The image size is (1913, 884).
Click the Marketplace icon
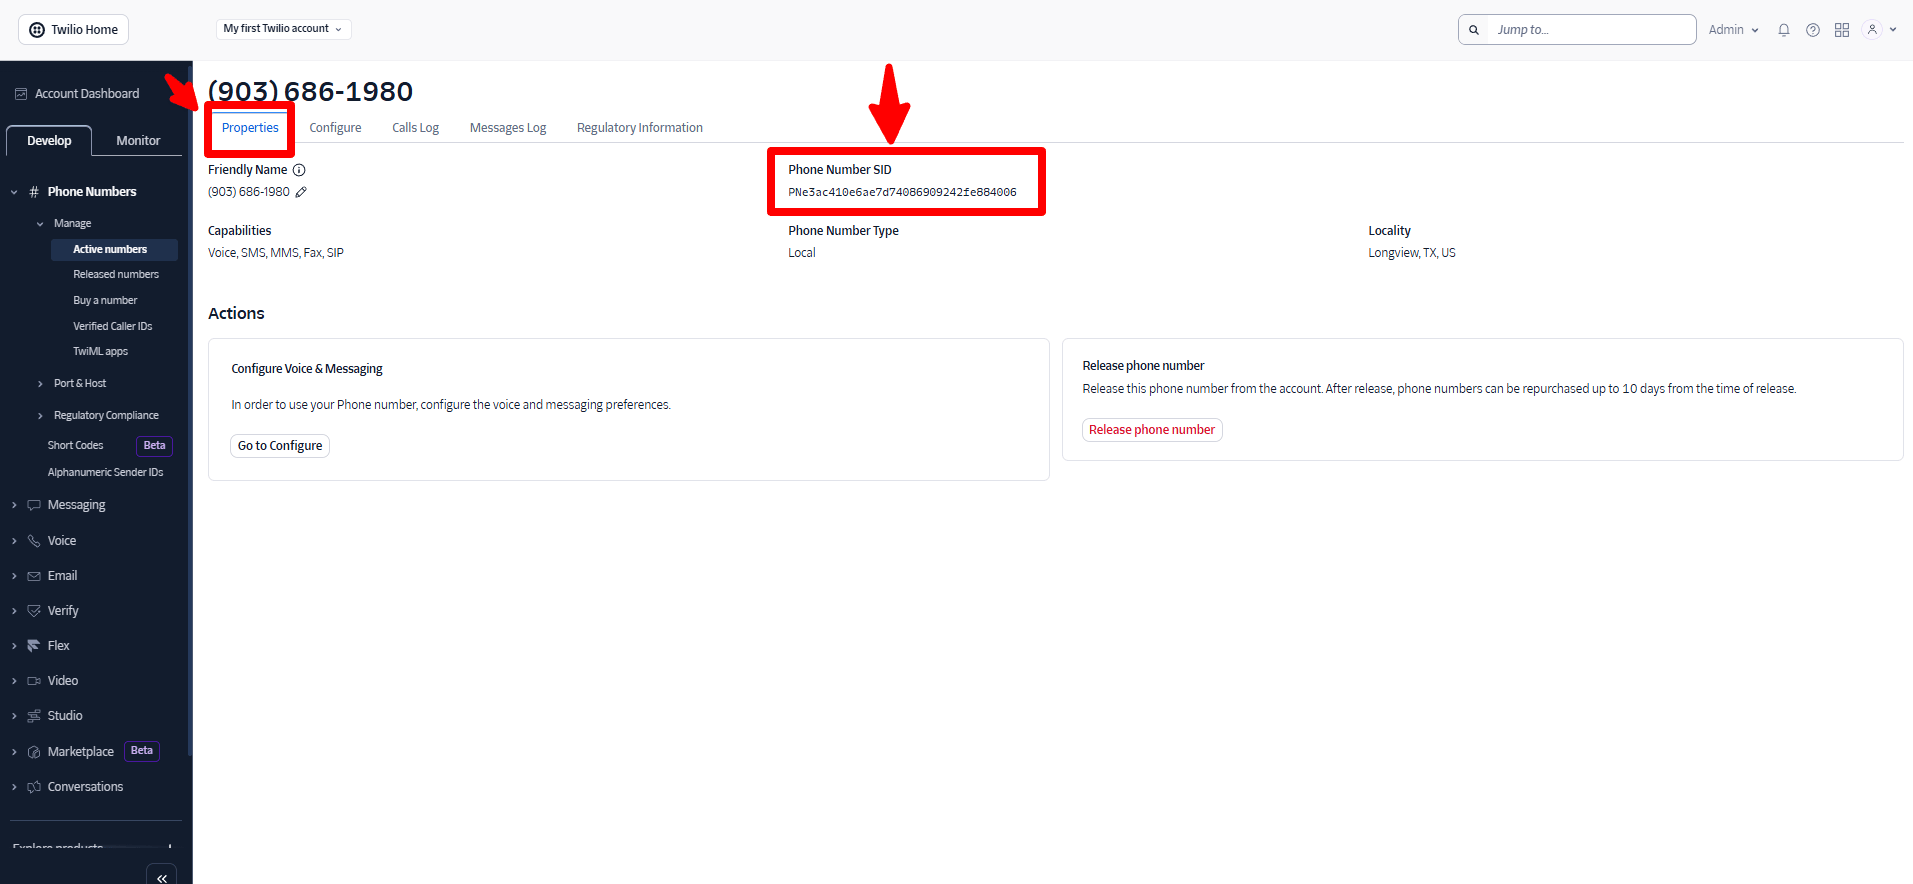click(x=34, y=752)
